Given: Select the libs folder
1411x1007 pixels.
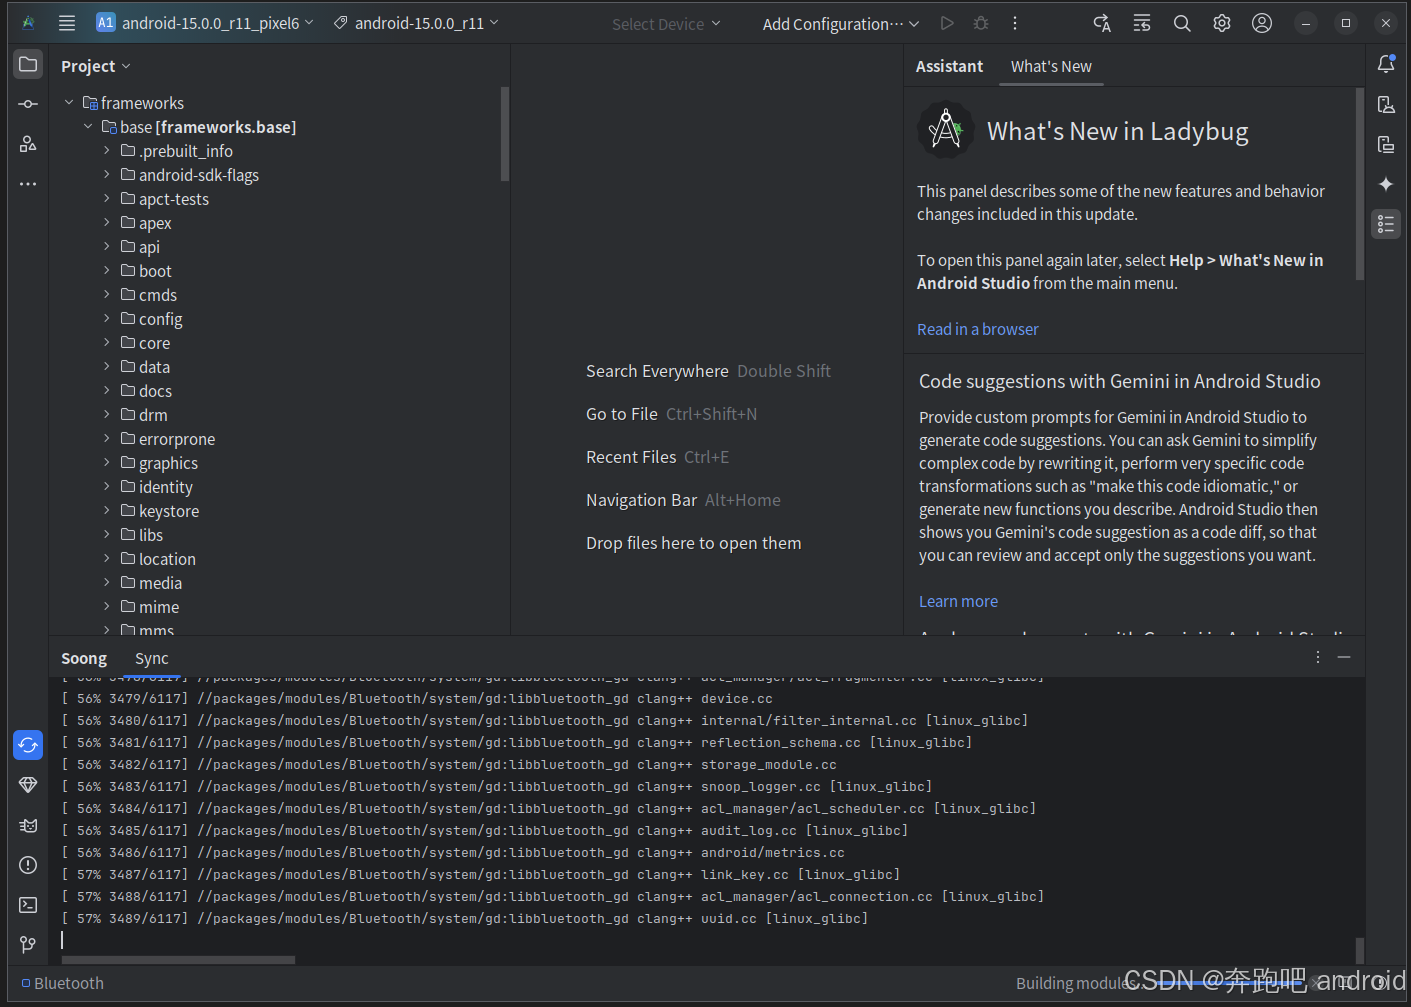Looking at the screenshot, I should pyautogui.click(x=151, y=535).
